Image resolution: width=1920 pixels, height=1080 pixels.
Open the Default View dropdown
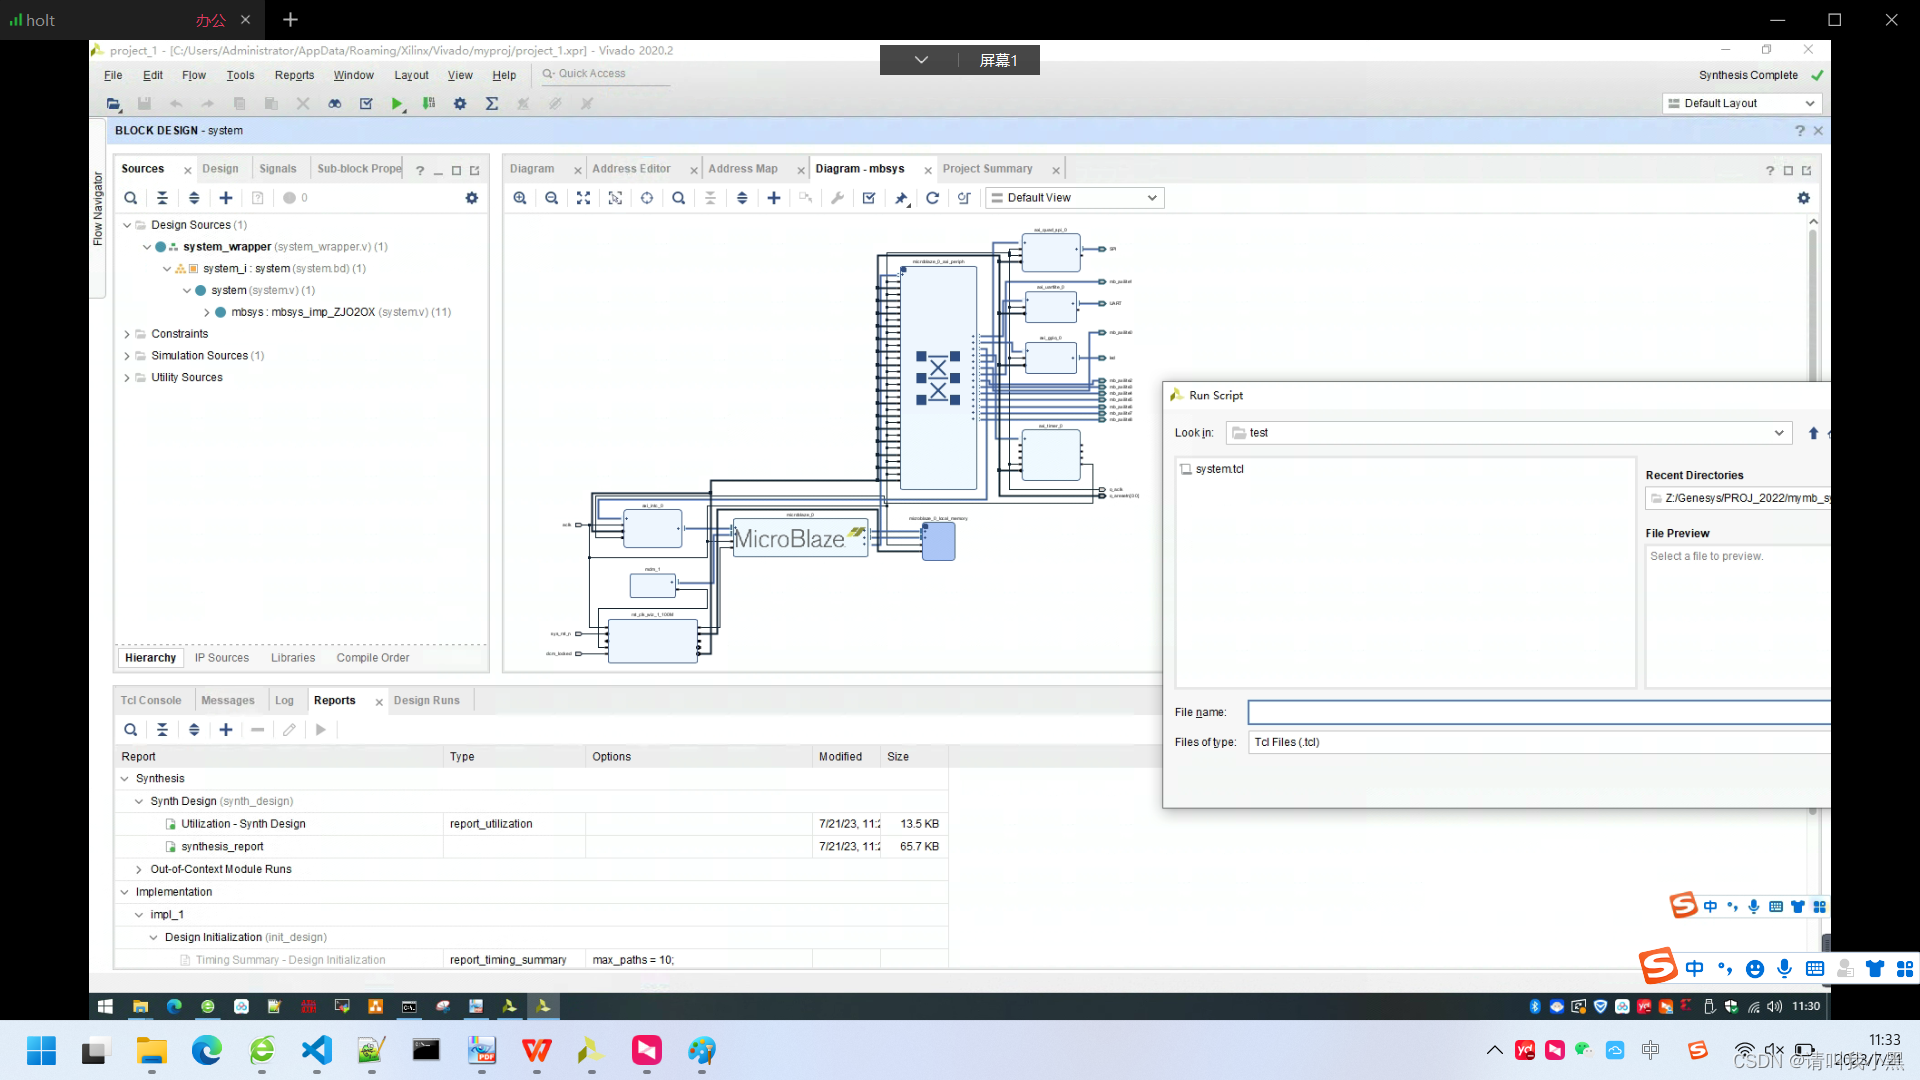tap(1074, 198)
